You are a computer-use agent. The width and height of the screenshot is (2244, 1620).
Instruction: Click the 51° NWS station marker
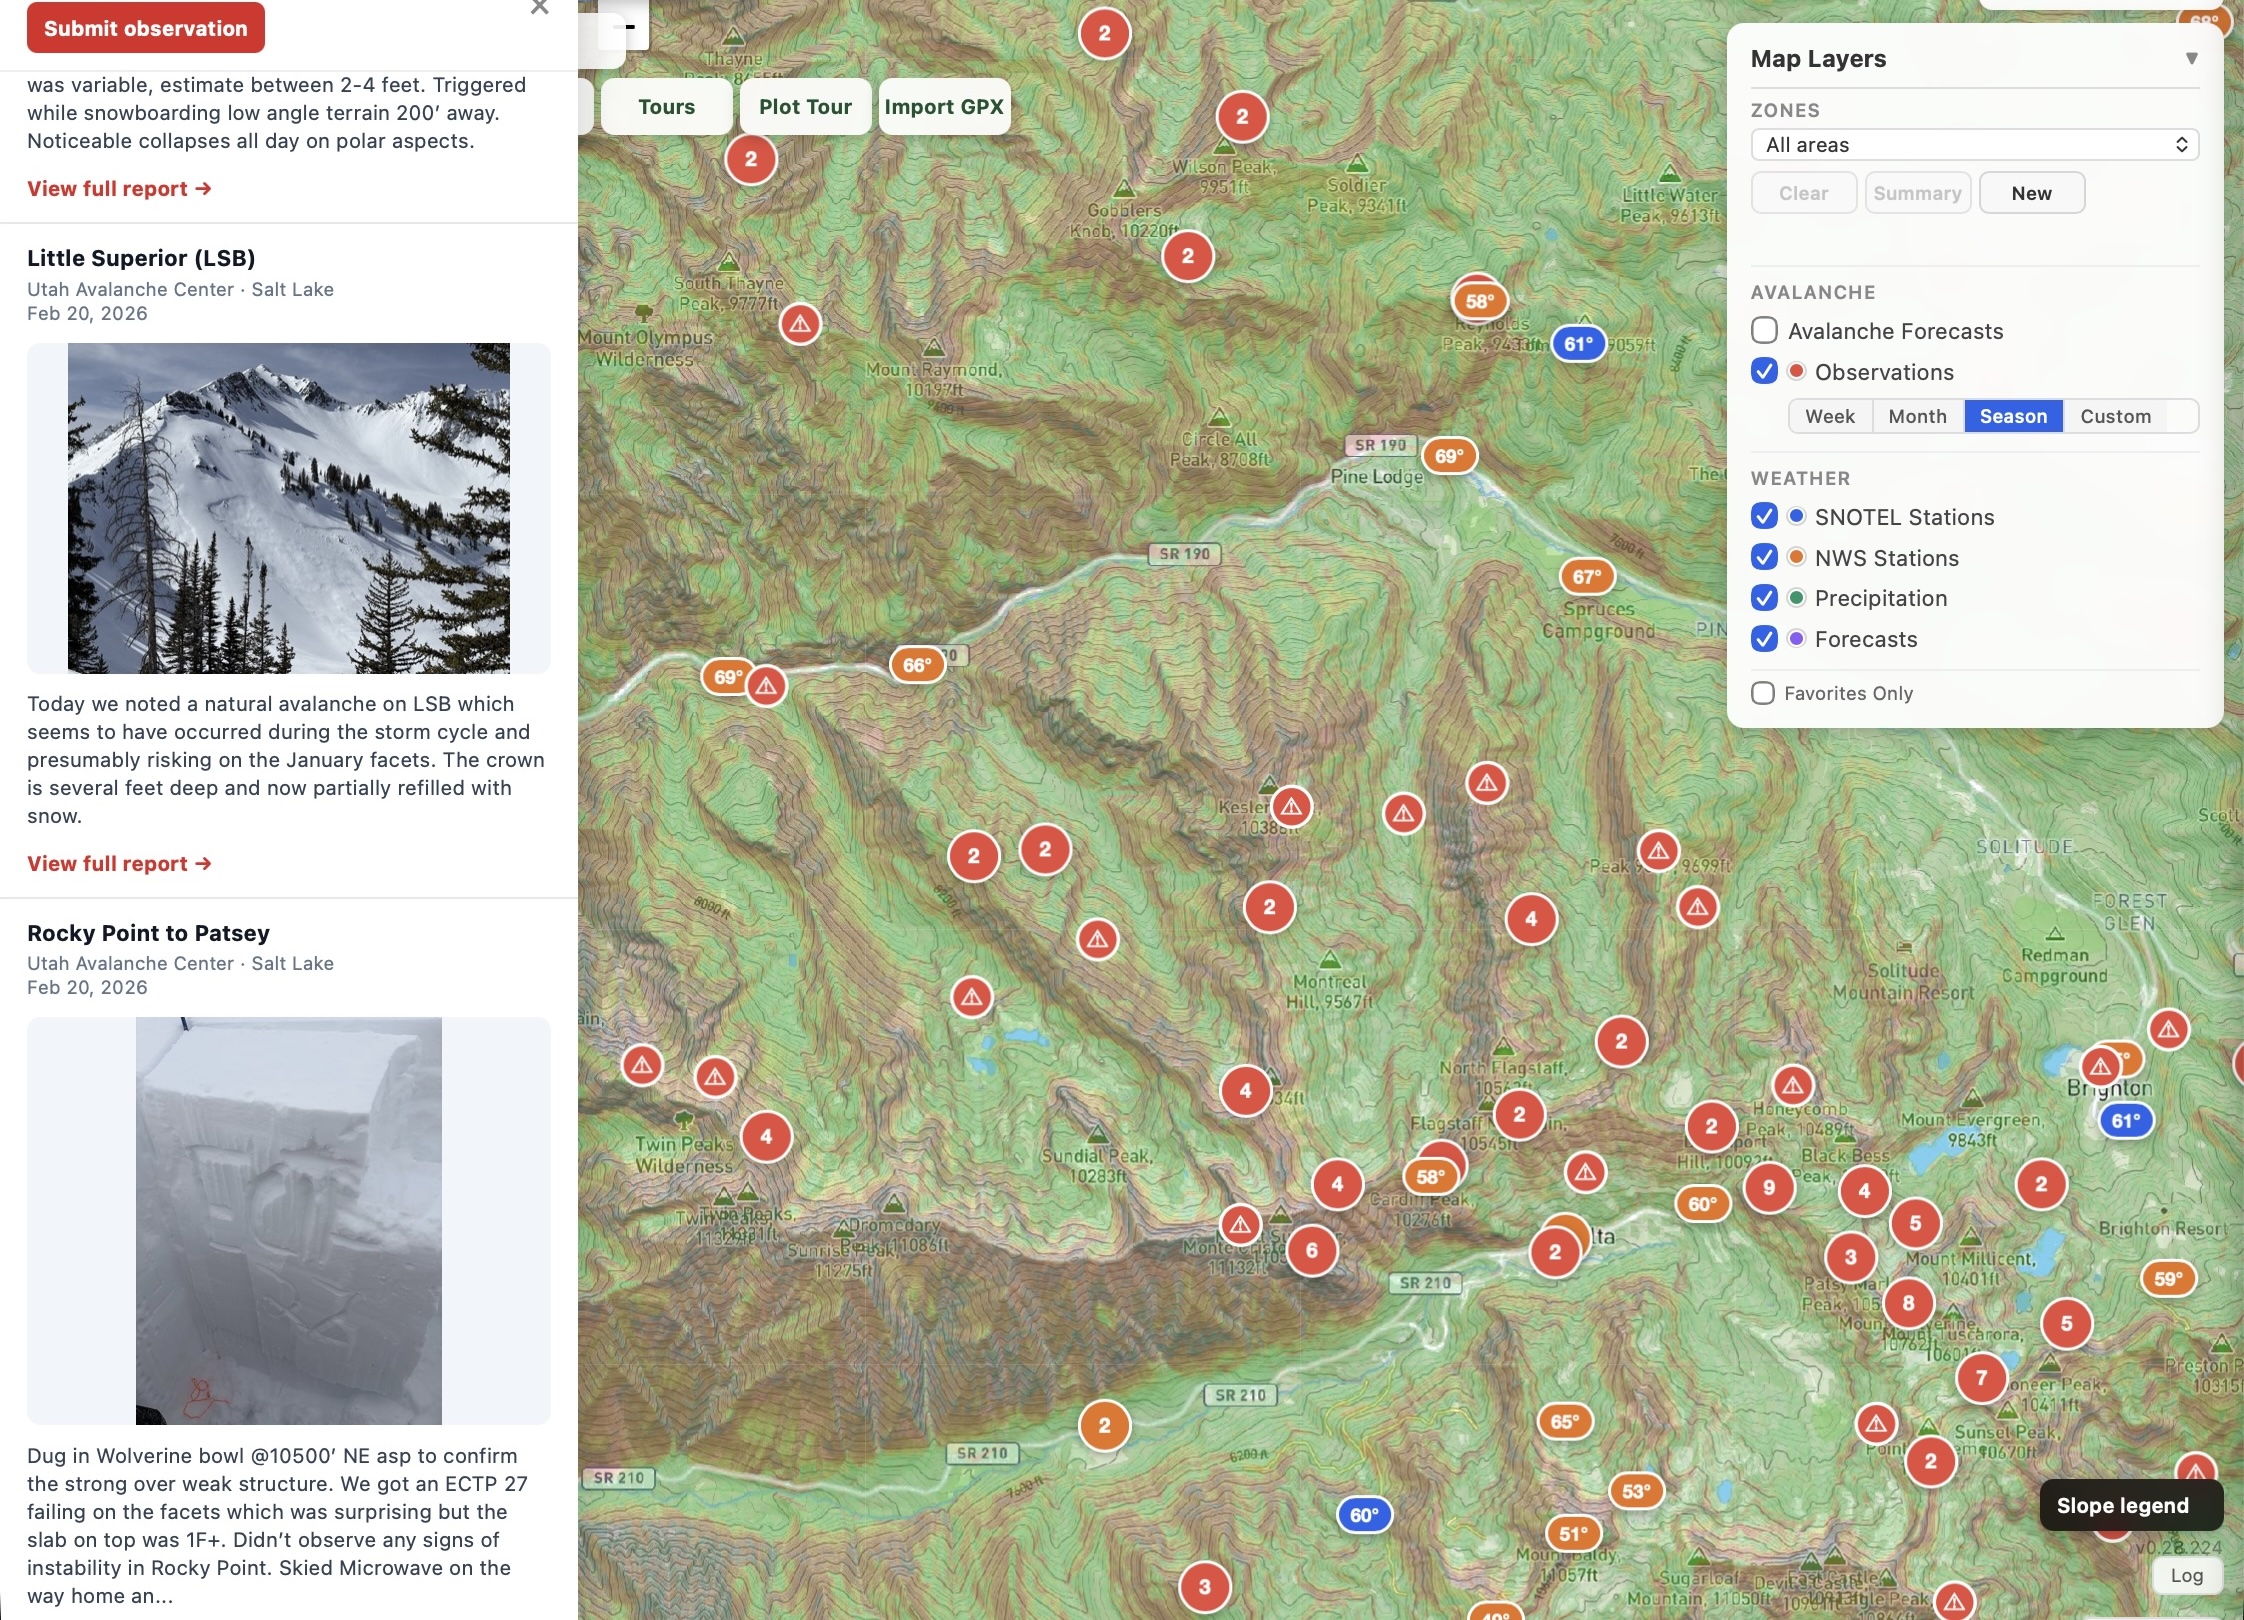pyautogui.click(x=1573, y=1534)
